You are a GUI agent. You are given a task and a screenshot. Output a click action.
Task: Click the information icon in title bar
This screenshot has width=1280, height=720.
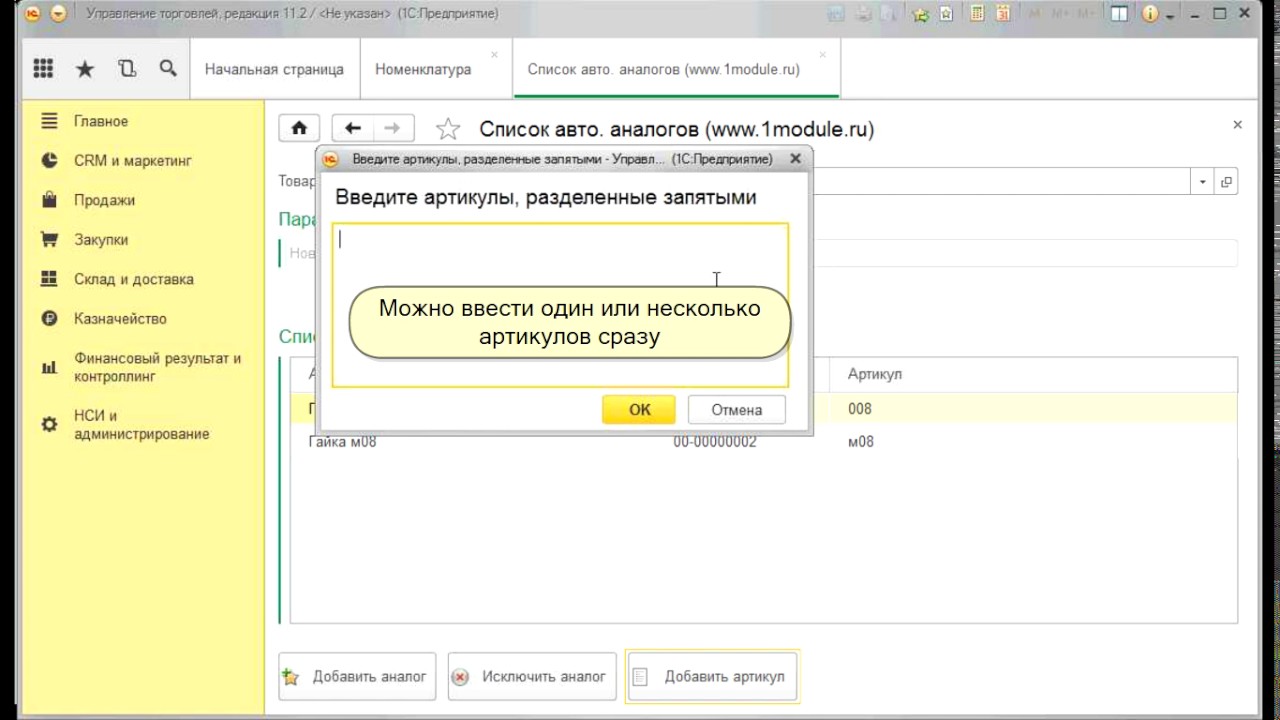tap(1150, 14)
